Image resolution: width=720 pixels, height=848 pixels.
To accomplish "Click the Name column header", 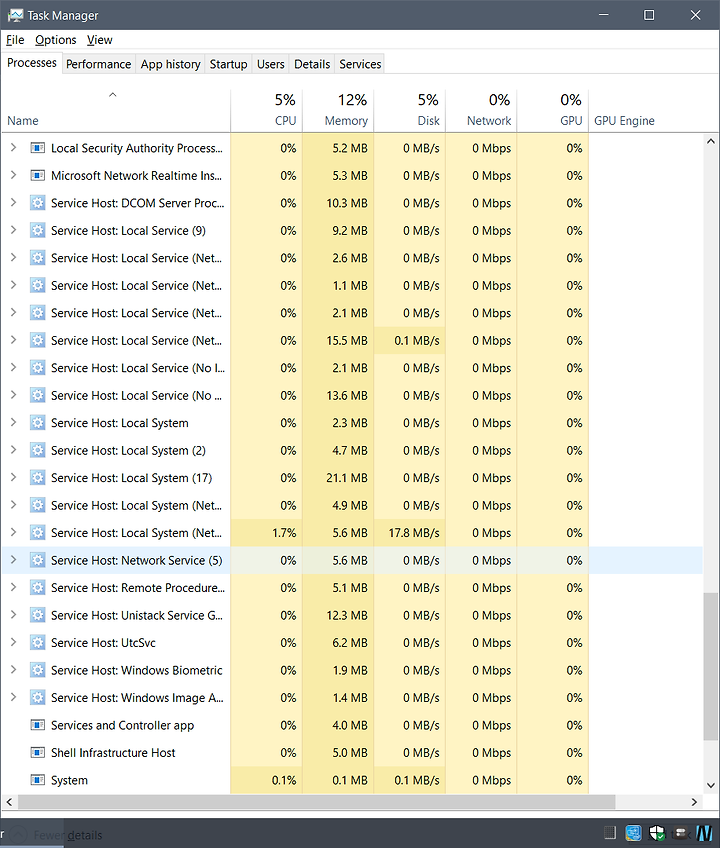I will coord(115,110).
